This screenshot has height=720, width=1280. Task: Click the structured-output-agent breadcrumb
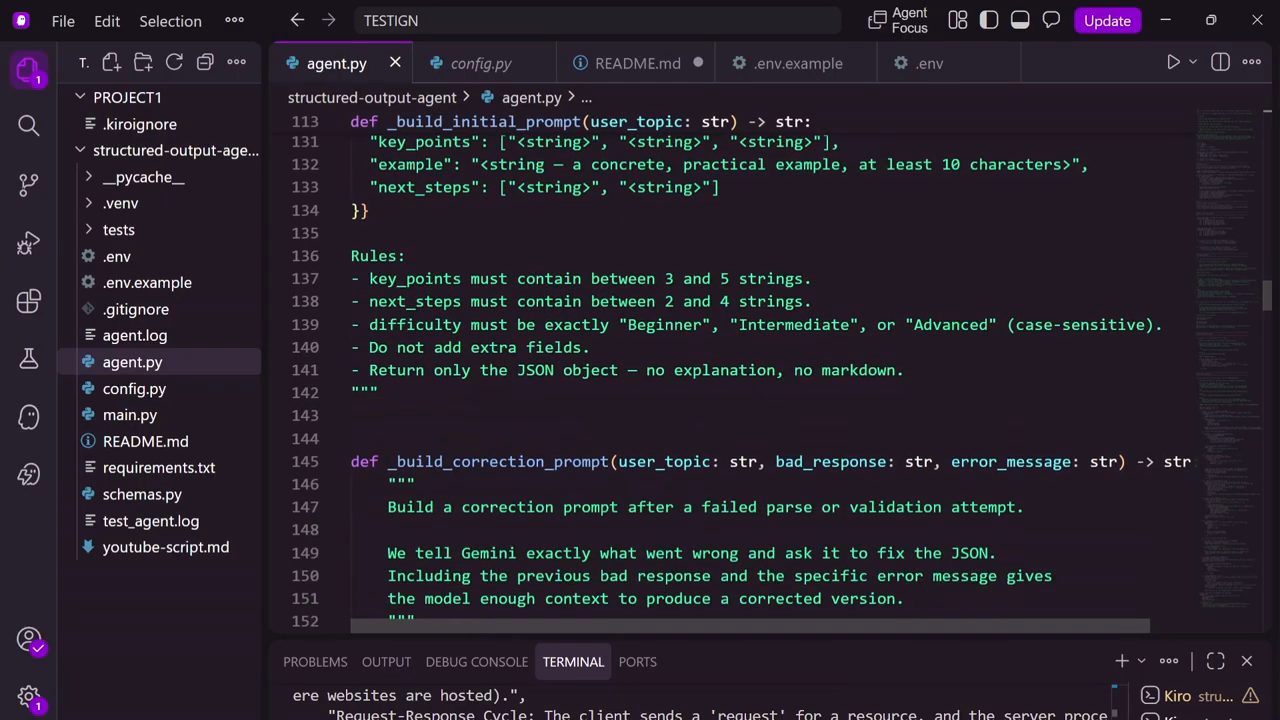coord(372,97)
